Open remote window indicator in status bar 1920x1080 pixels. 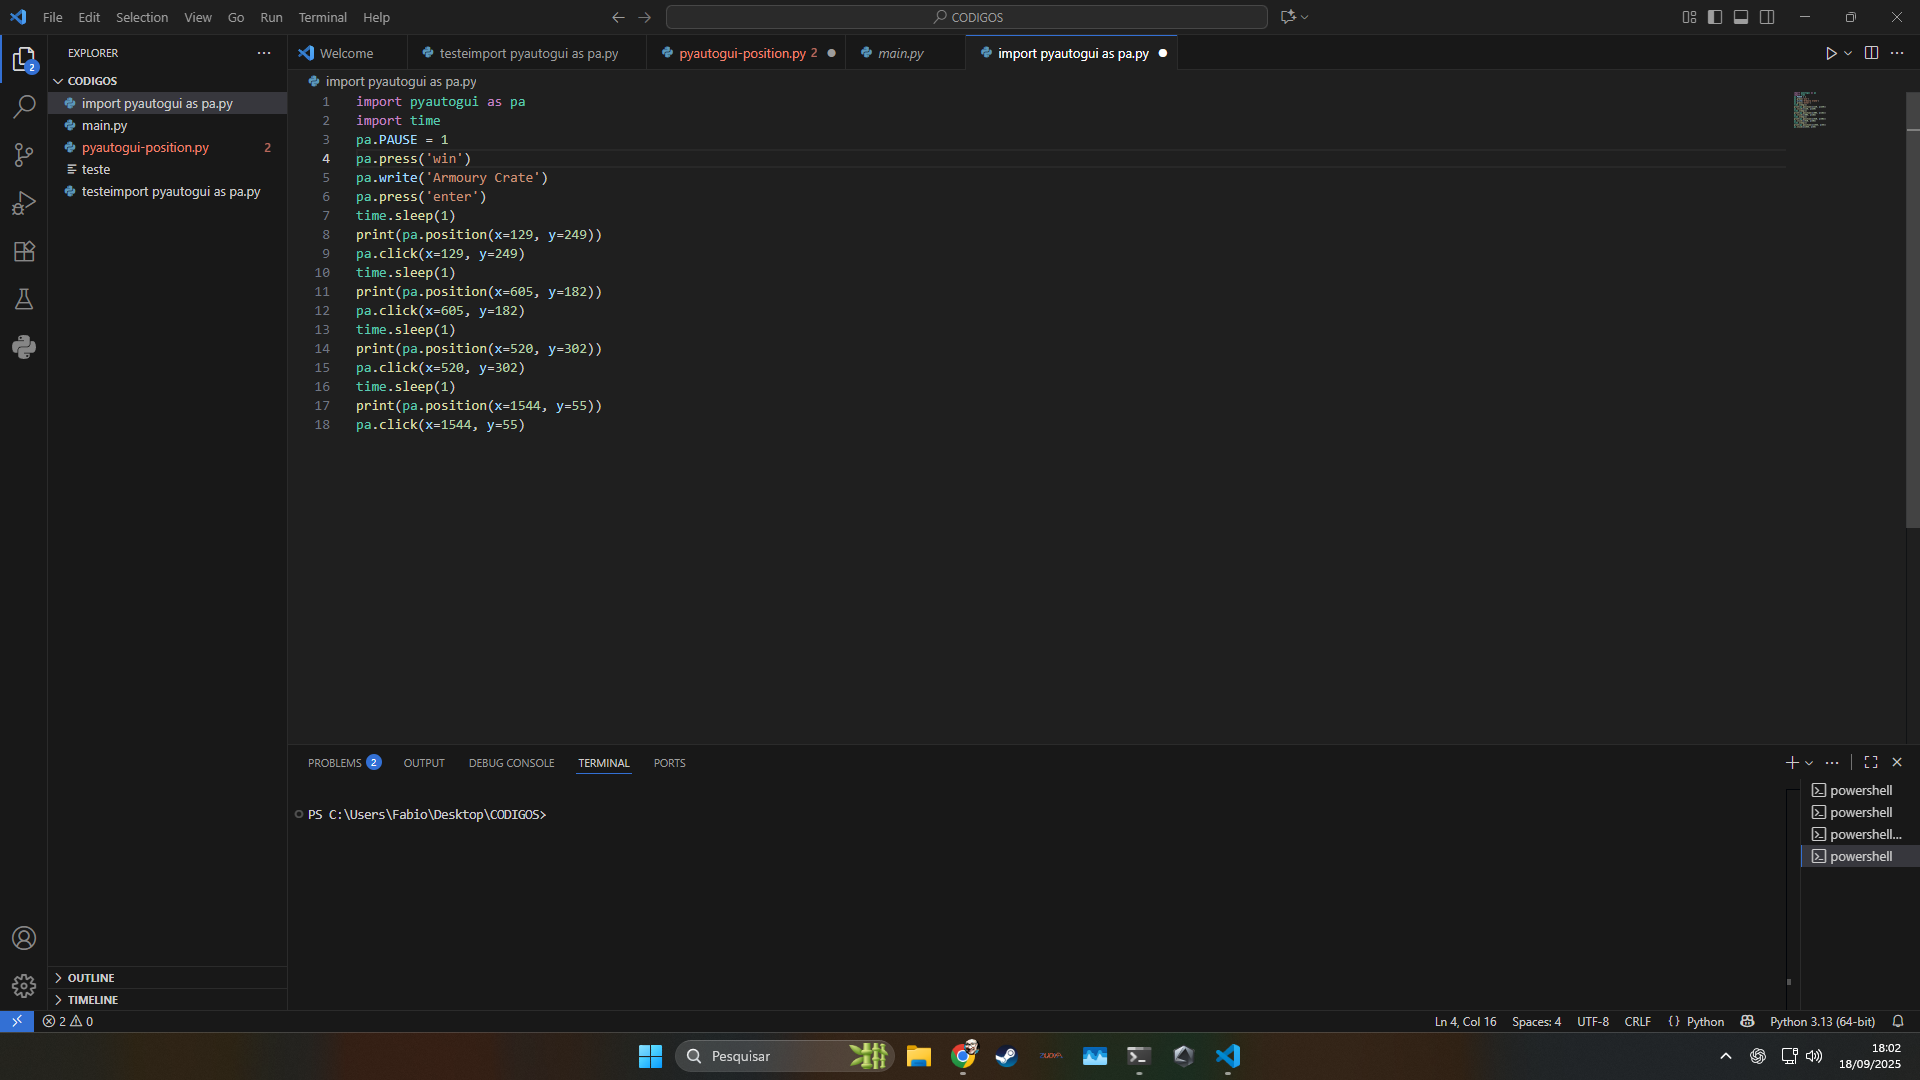tap(17, 1021)
